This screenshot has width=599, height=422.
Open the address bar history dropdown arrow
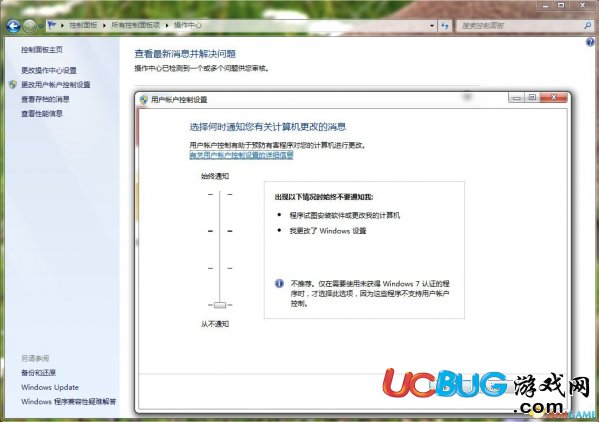(432, 26)
